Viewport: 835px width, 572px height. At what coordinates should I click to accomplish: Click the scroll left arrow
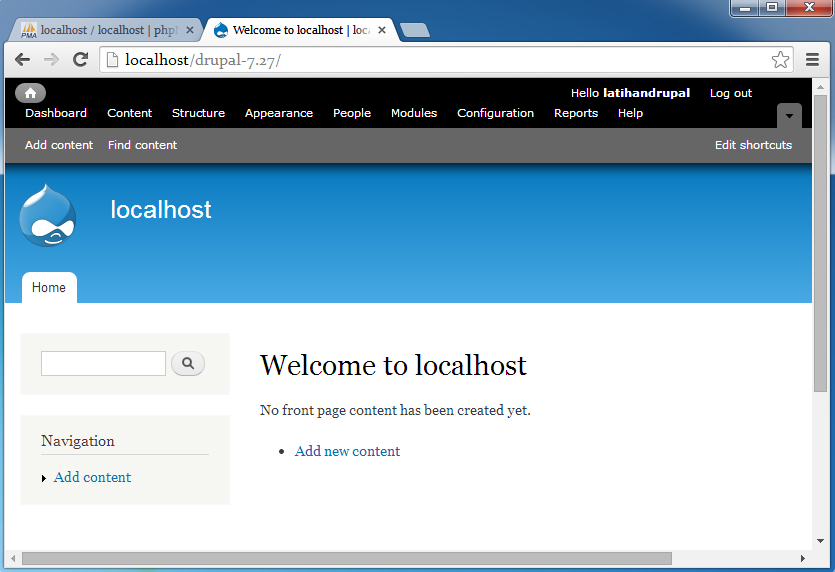[x=13, y=558]
